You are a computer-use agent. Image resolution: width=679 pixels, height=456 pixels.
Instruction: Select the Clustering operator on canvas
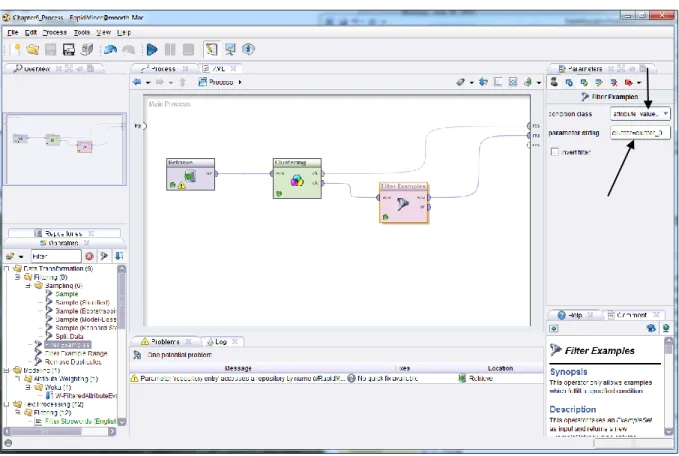297,178
